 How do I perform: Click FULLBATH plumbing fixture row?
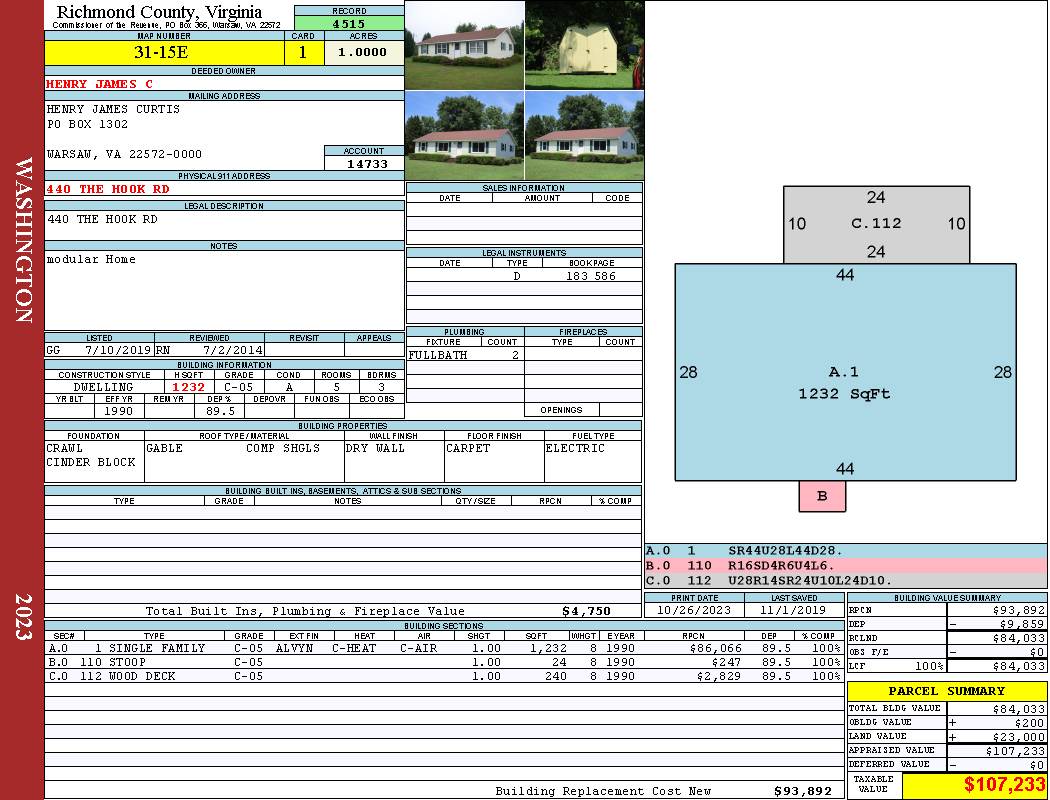[465, 355]
